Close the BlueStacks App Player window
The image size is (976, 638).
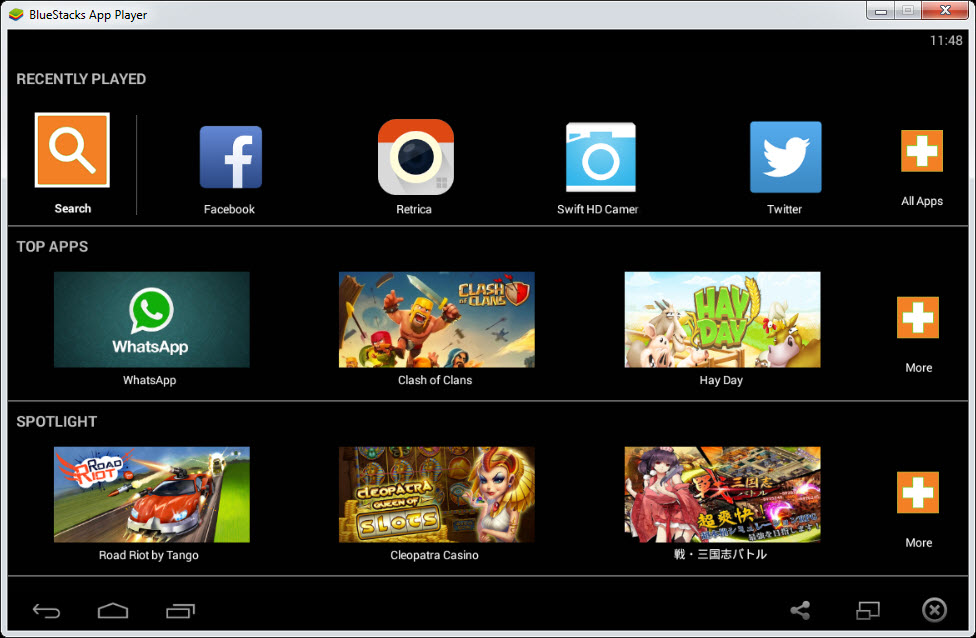945,11
